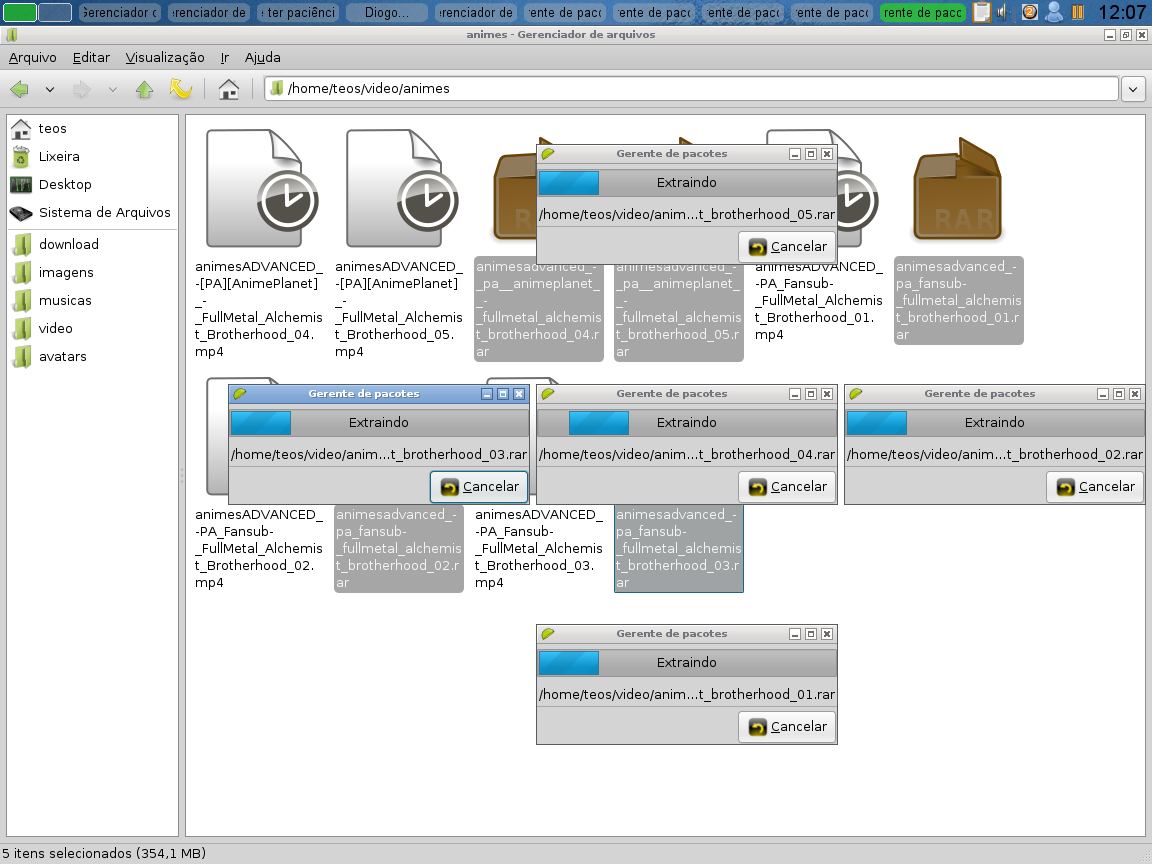Cancel extraction of brotherhood_01.rar

(x=788, y=727)
